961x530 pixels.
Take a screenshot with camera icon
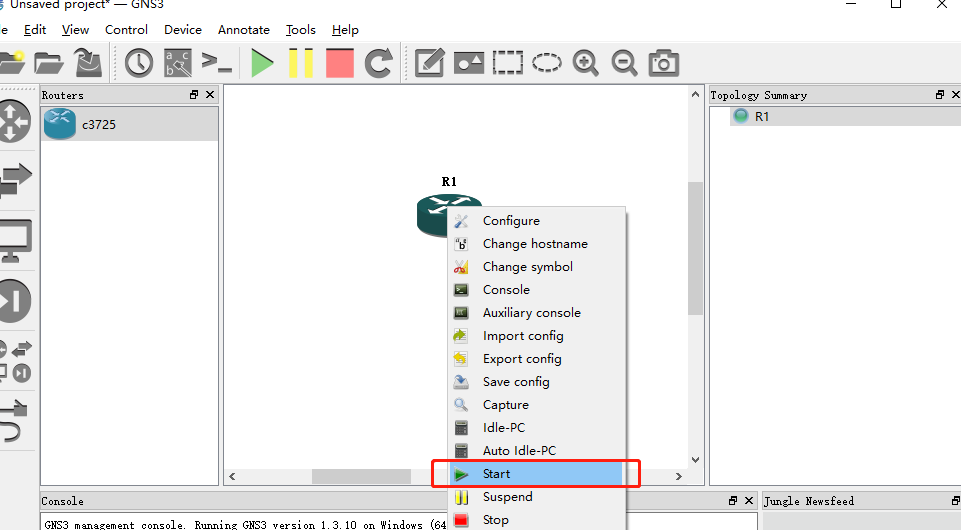point(664,63)
